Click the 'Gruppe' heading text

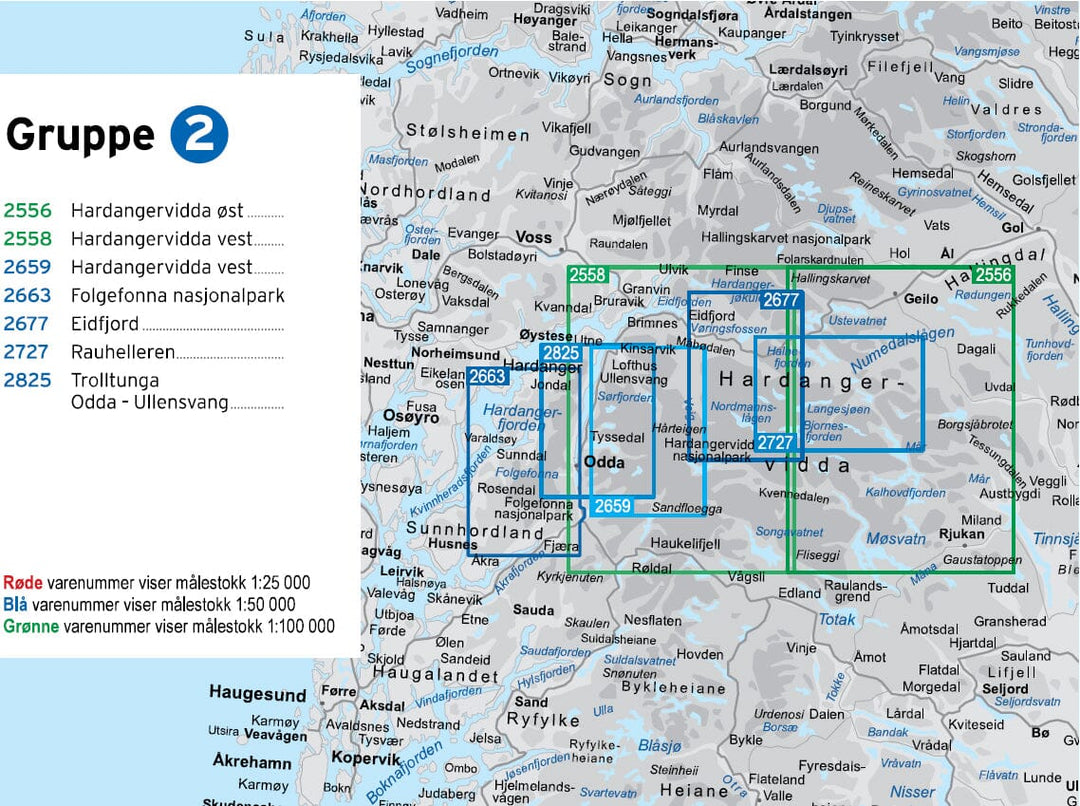tap(80, 135)
